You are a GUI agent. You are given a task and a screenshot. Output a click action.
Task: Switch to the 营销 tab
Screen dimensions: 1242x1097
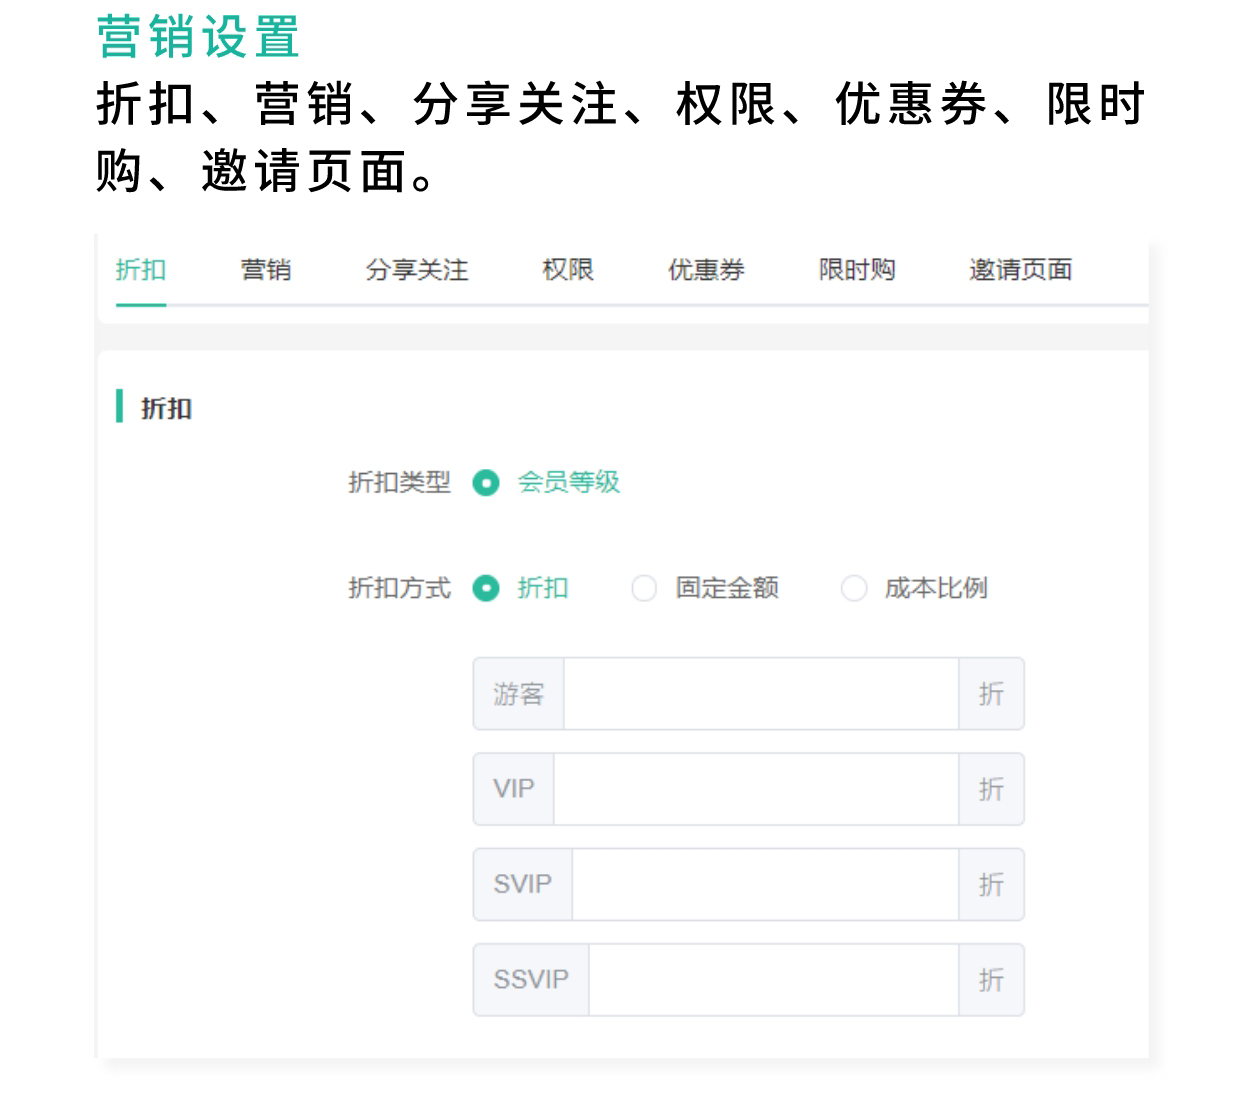[x=265, y=270]
